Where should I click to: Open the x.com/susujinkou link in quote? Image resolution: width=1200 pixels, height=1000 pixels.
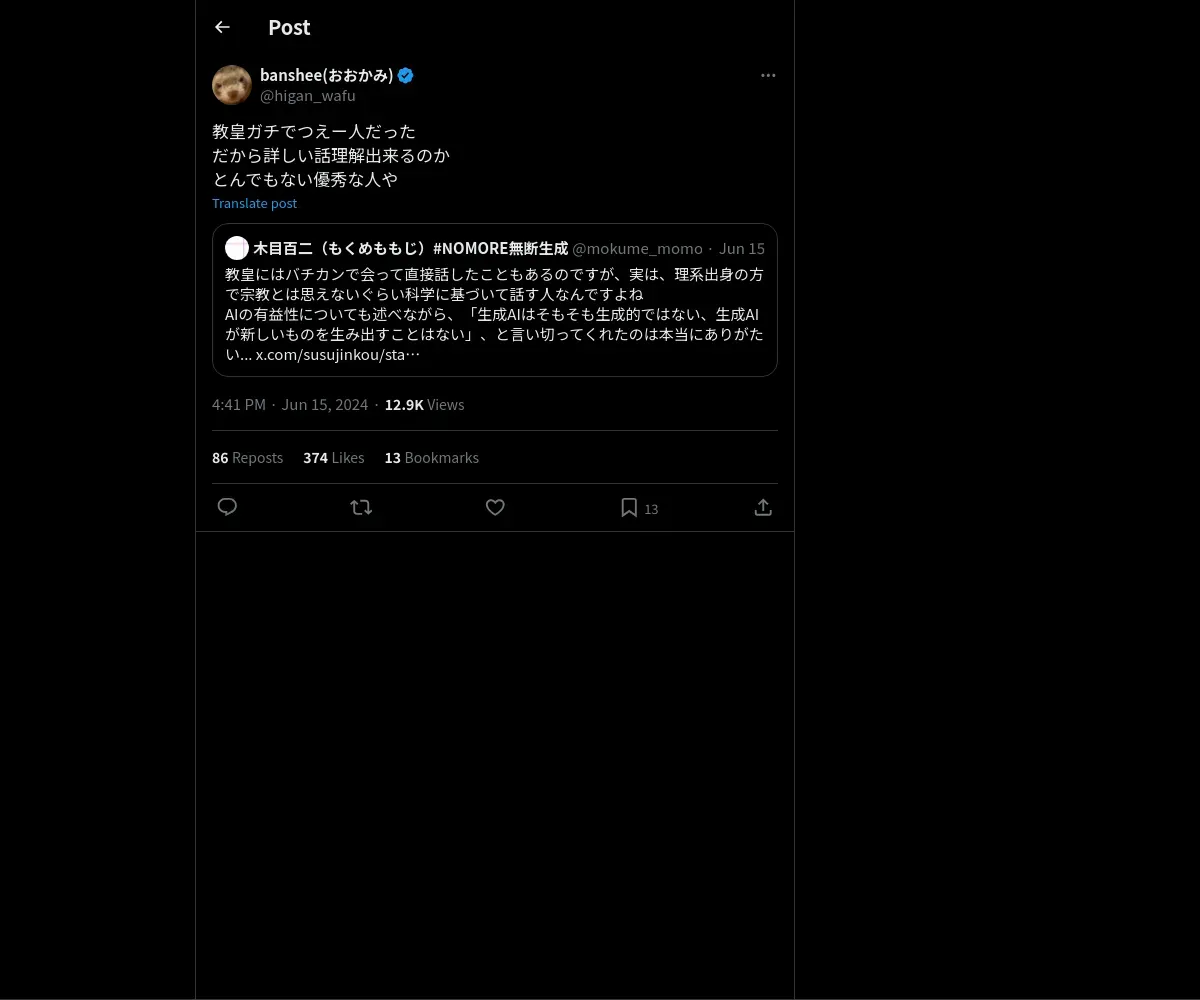tap(337, 354)
